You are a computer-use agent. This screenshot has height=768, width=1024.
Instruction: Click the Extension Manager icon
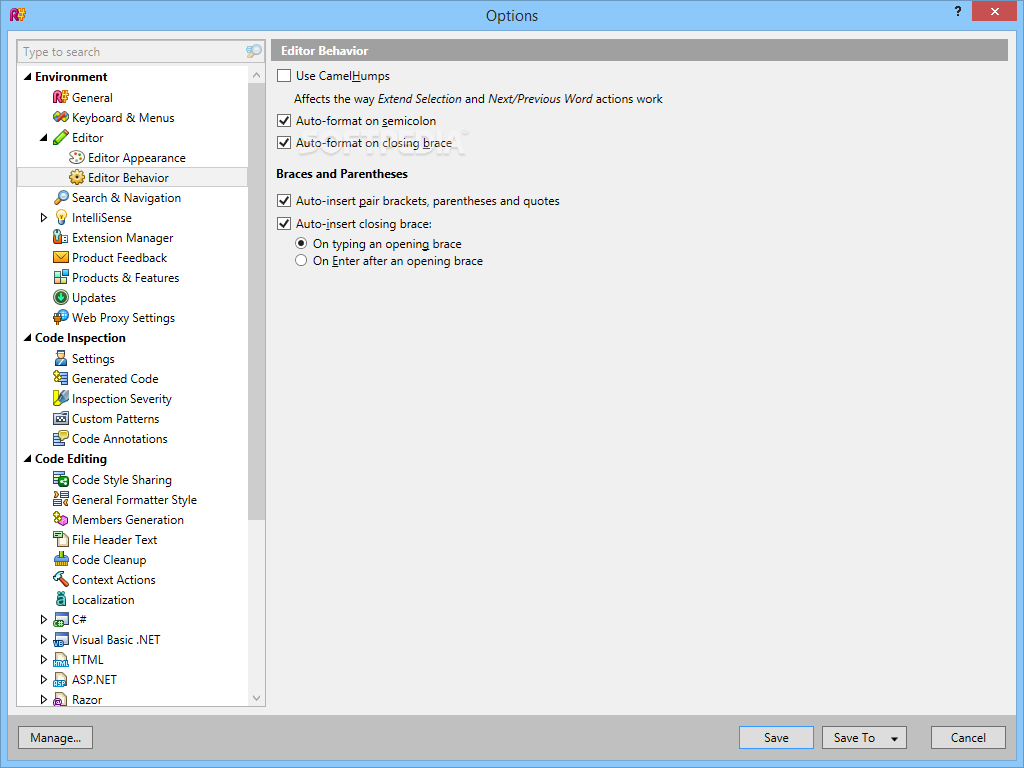60,238
